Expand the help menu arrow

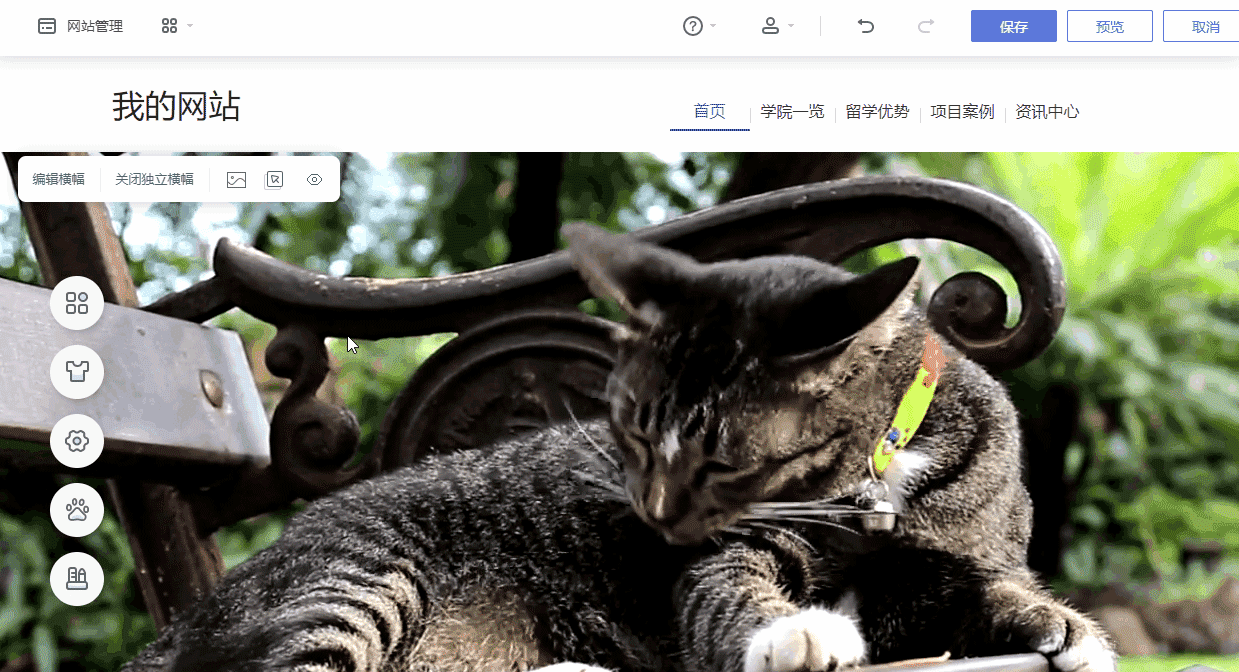click(x=713, y=26)
